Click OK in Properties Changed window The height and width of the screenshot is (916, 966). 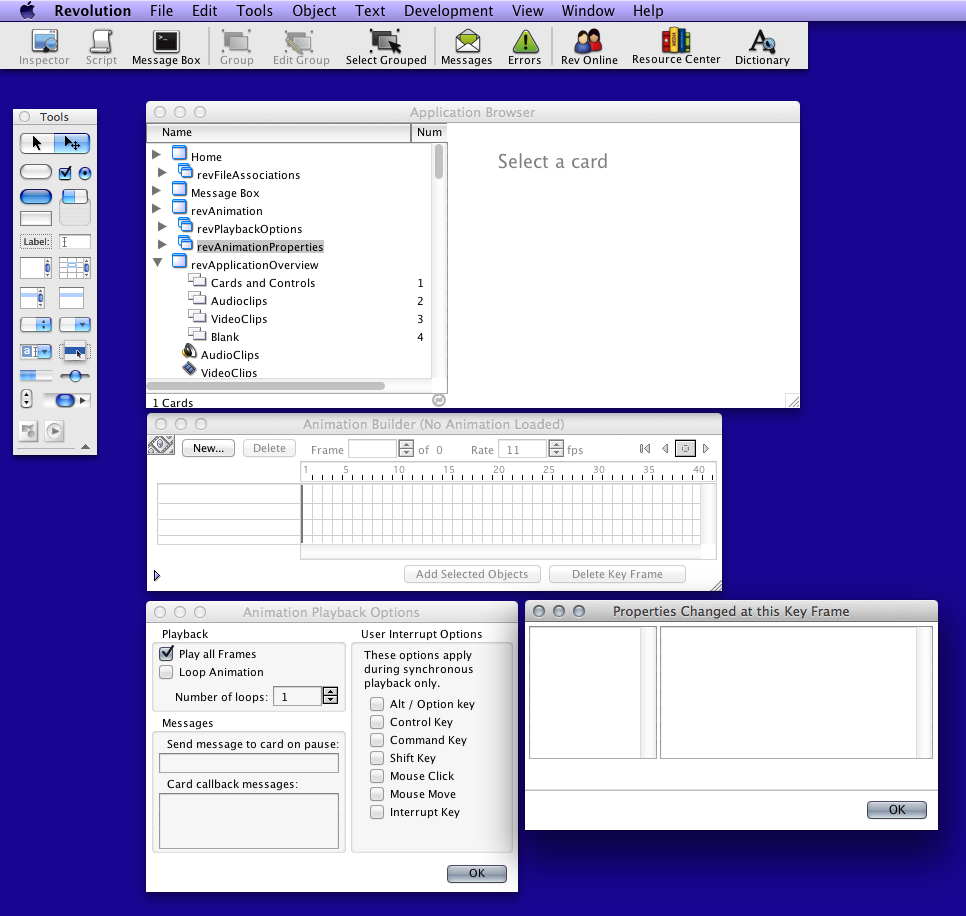[x=896, y=809]
